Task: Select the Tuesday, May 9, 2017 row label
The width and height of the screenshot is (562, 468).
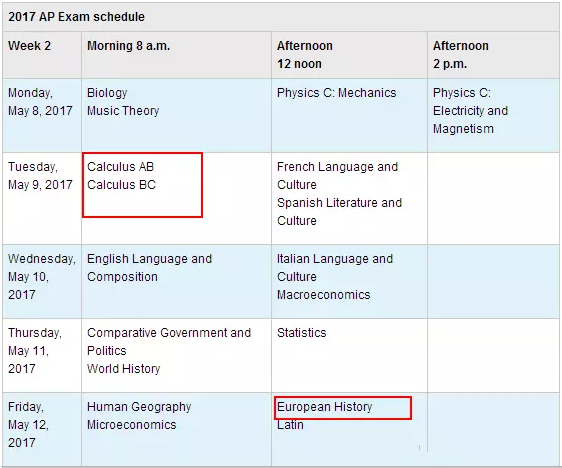Action: click(x=40, y=176)
